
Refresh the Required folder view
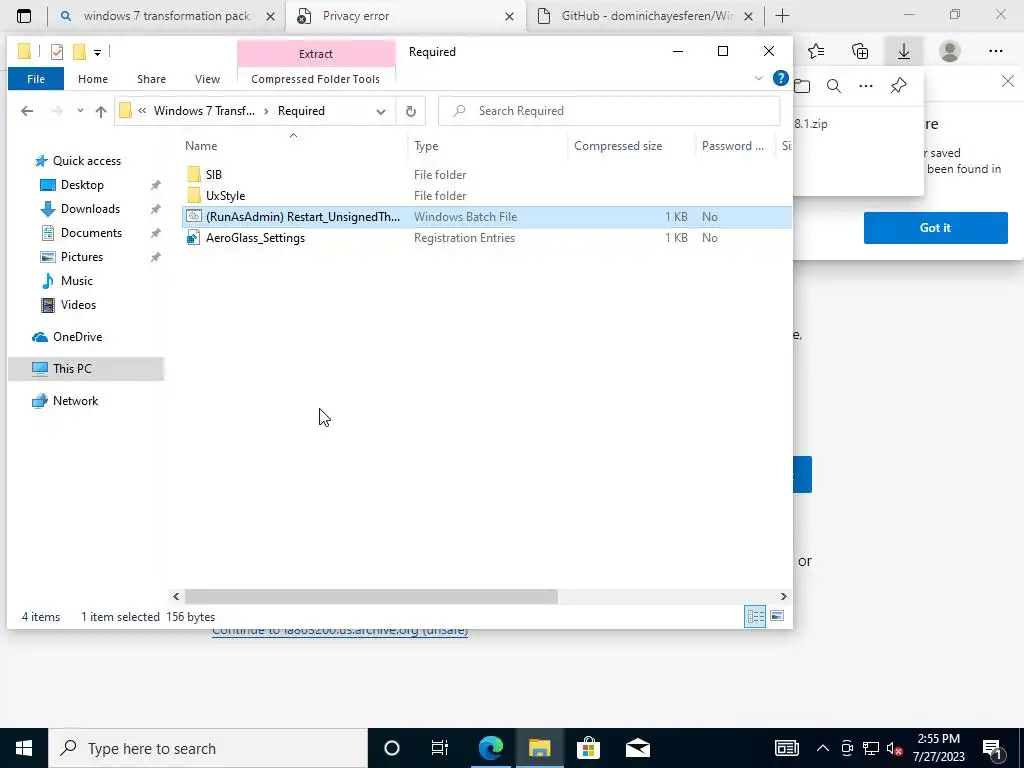pyautogui.click(x=410, y=111)
